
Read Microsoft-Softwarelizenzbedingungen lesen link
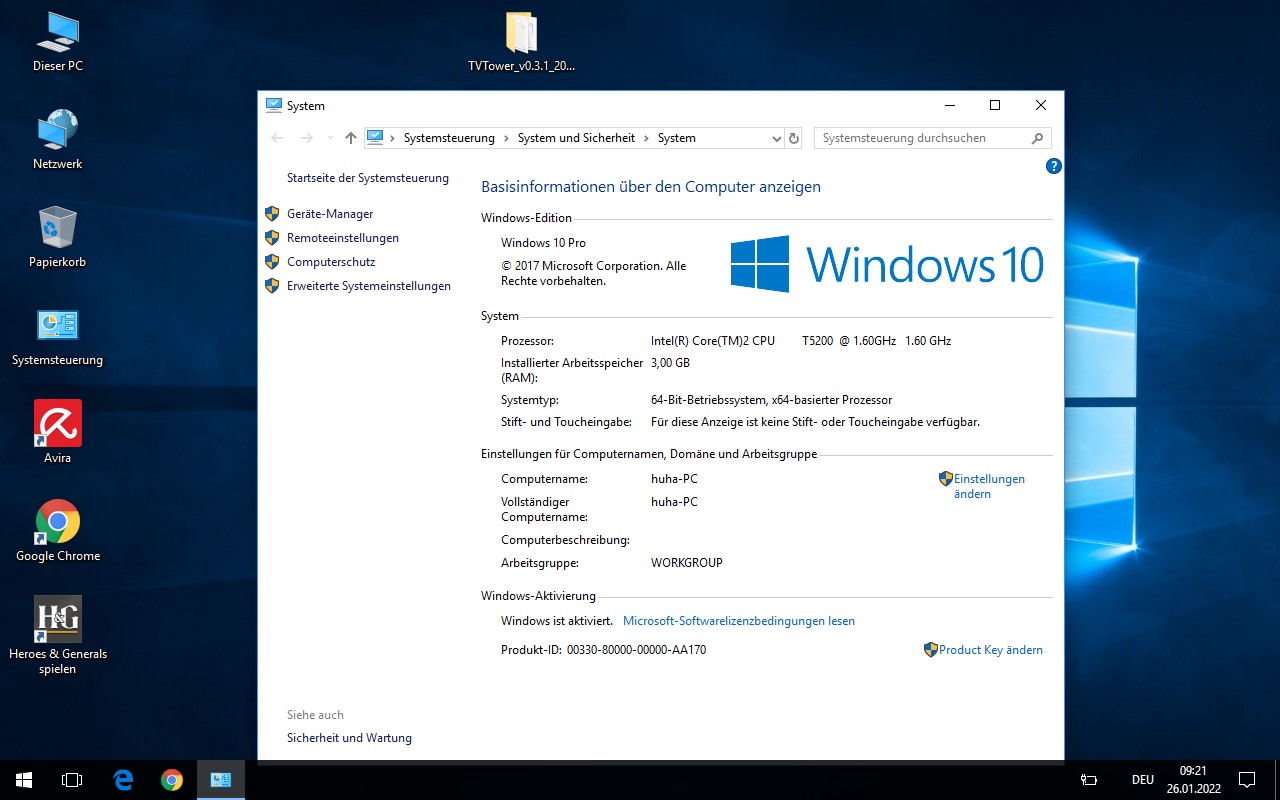coord(738,621)
